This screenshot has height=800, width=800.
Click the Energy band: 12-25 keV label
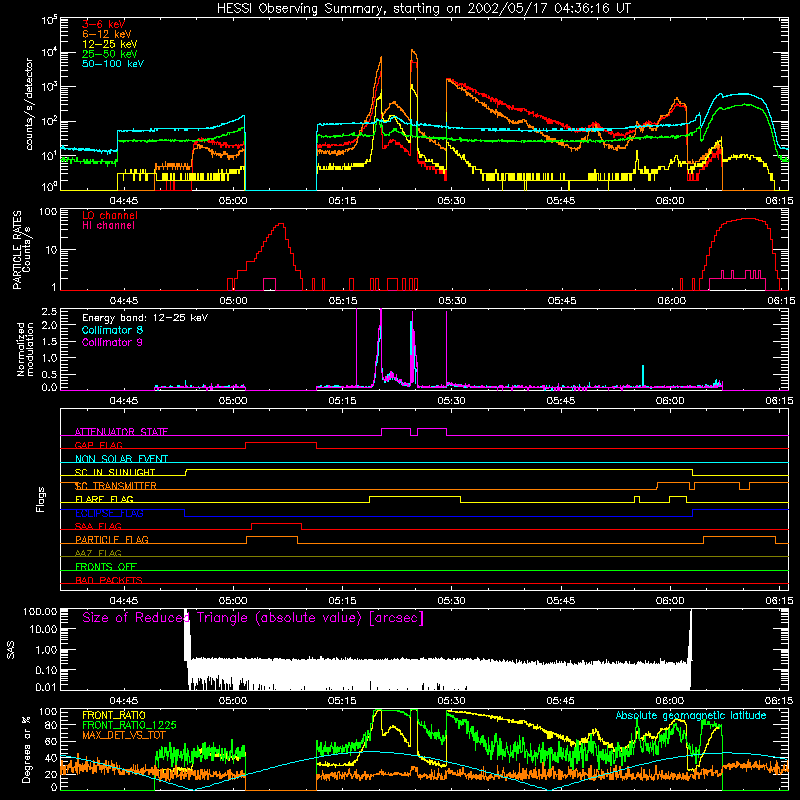coord(145,318)
